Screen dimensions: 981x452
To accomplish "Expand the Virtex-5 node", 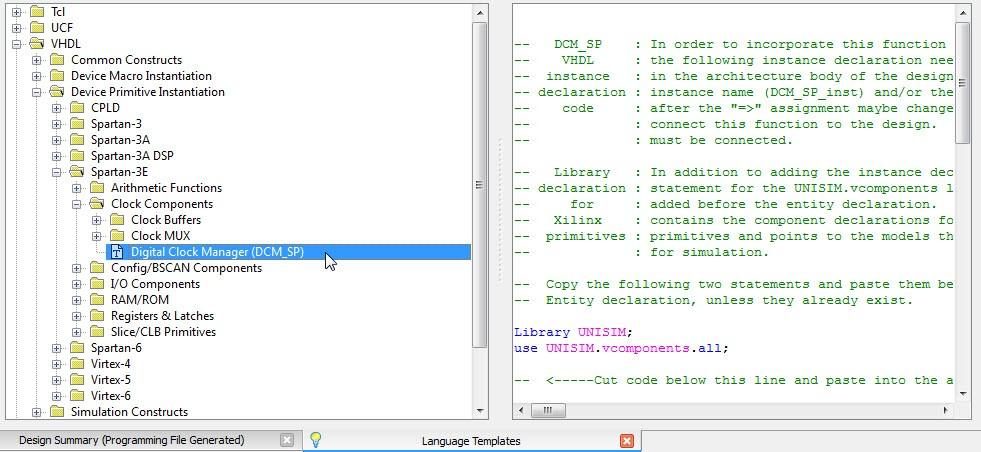I will click(56, 380).
